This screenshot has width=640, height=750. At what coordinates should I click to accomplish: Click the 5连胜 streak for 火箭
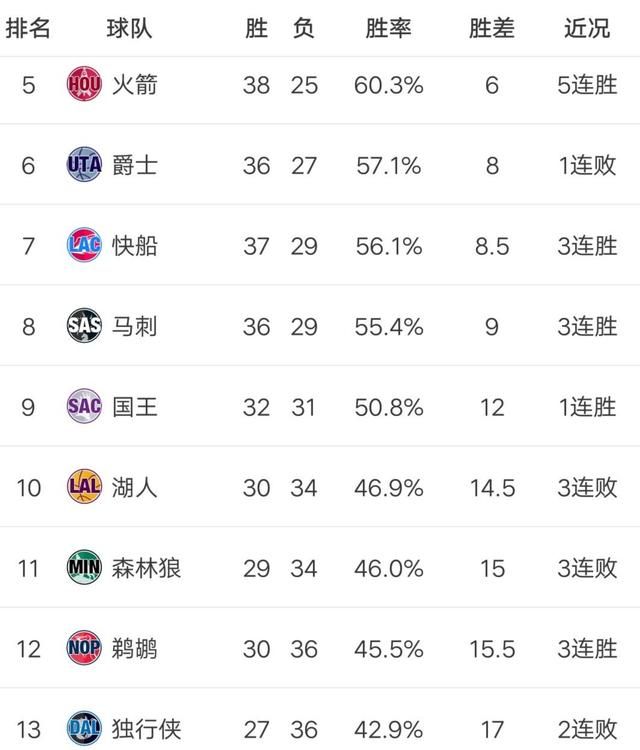tap(587, 85)
